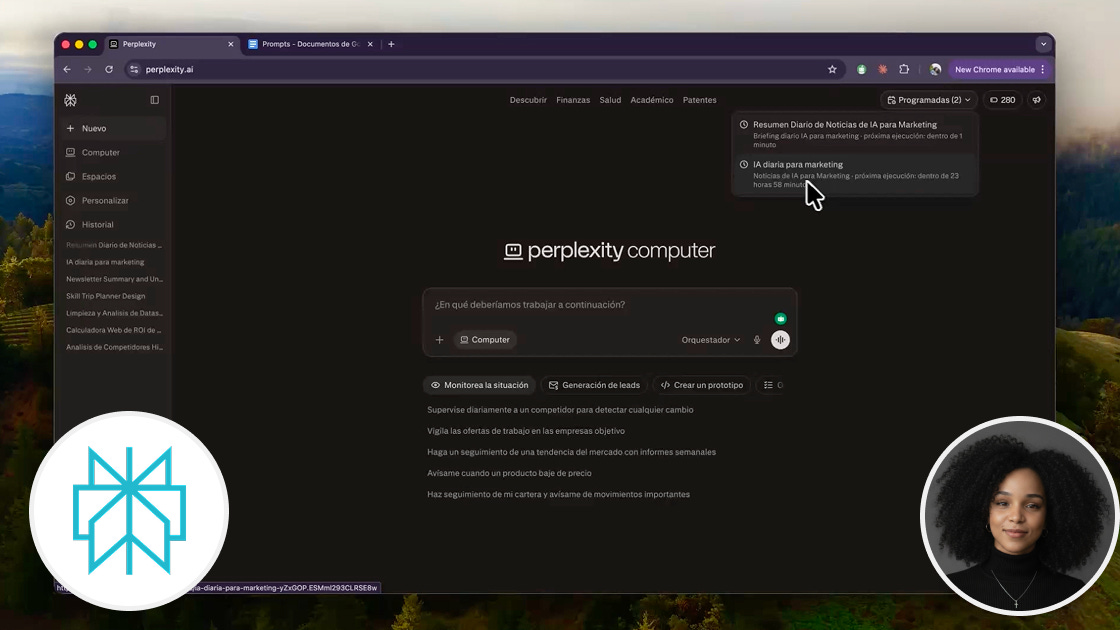Toggle the Computer mode chip

(485, 340)
